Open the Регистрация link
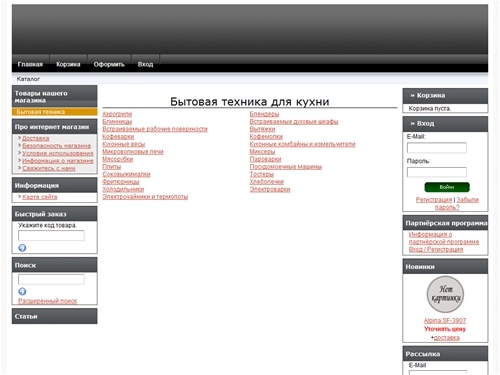500x375 pixels. 434,200
